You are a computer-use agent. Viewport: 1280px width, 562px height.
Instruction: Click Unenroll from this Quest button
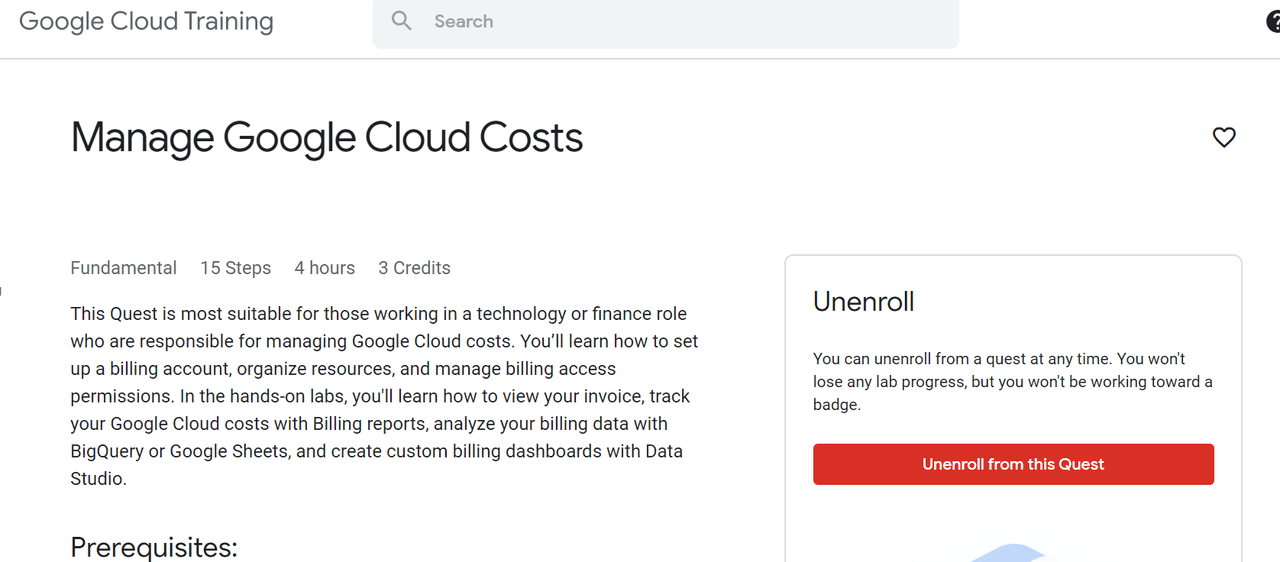pyautogui.click(x=1013, y=464)
